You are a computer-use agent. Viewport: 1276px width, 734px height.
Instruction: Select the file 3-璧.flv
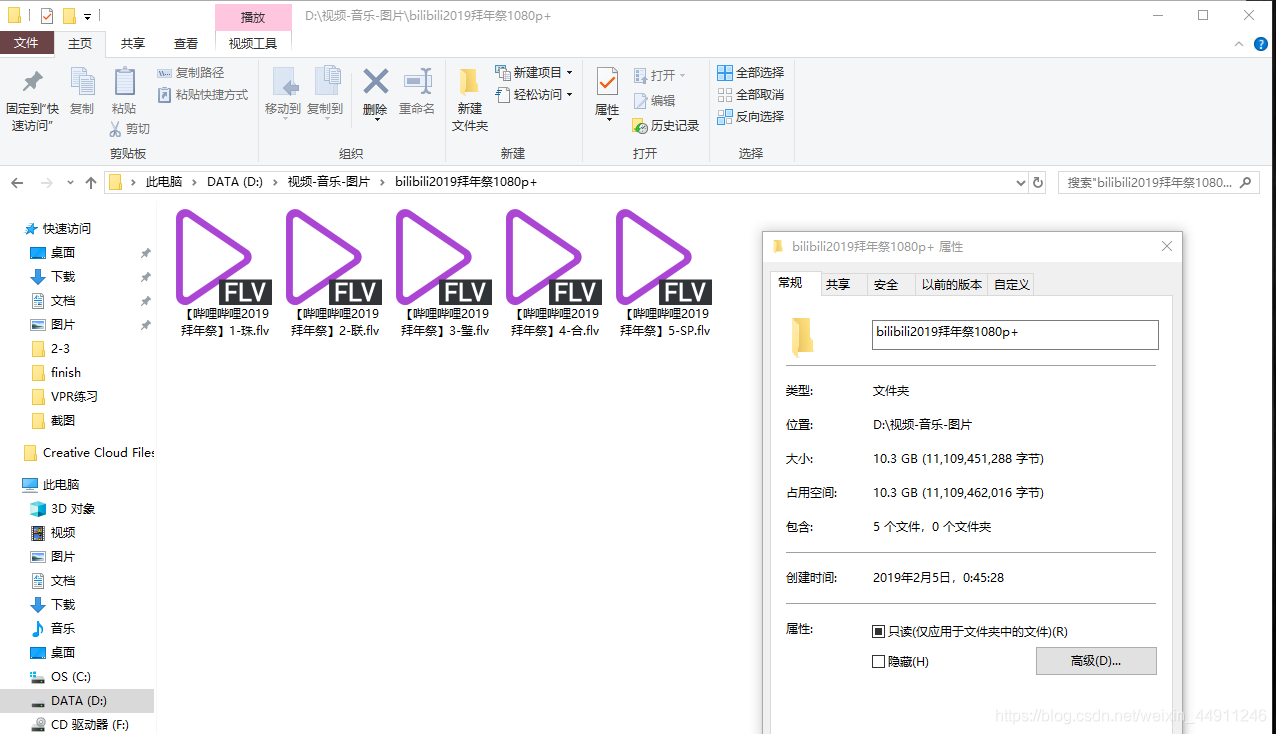(445, 273)
